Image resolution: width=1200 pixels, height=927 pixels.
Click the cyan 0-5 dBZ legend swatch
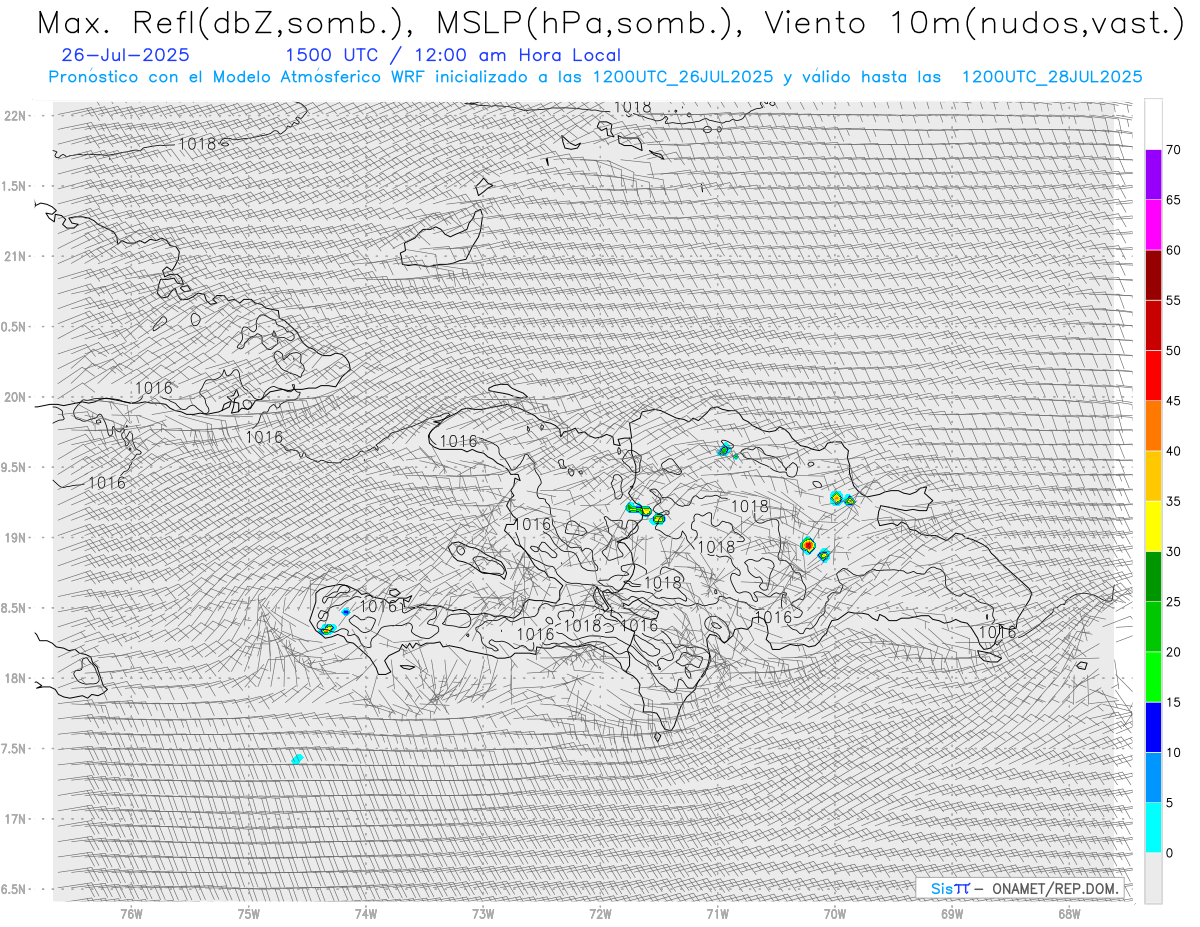pyautogui.click(x=1153, y=827)
